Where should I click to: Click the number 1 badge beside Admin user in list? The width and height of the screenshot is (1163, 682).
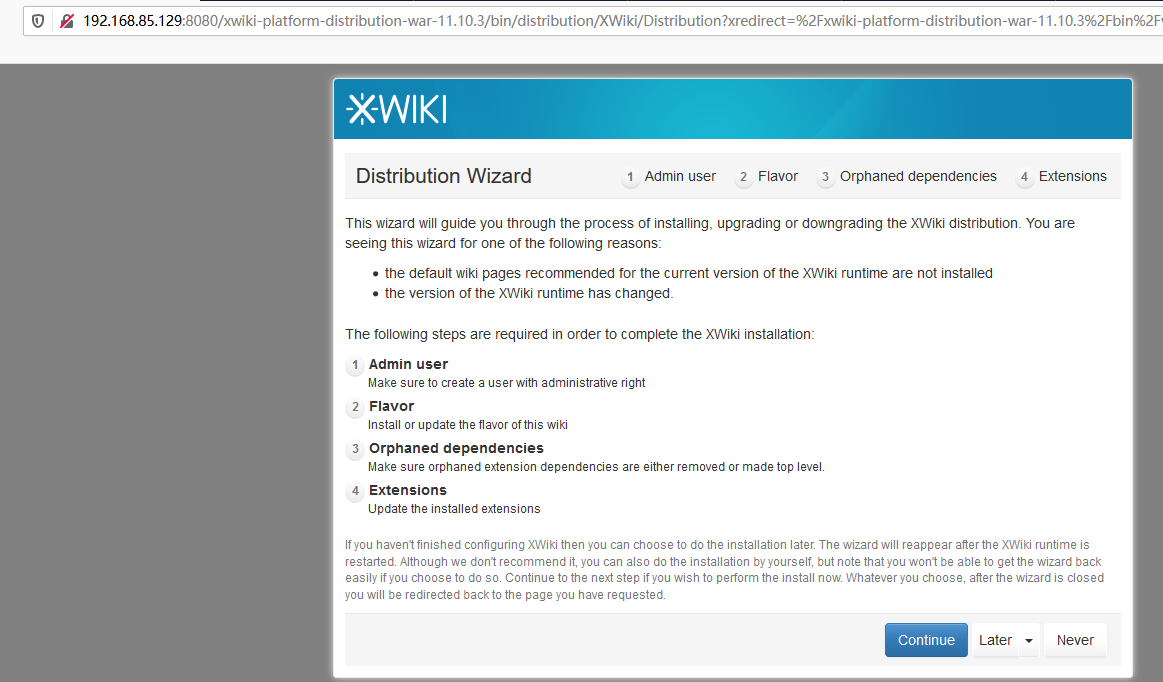(355, 365)
